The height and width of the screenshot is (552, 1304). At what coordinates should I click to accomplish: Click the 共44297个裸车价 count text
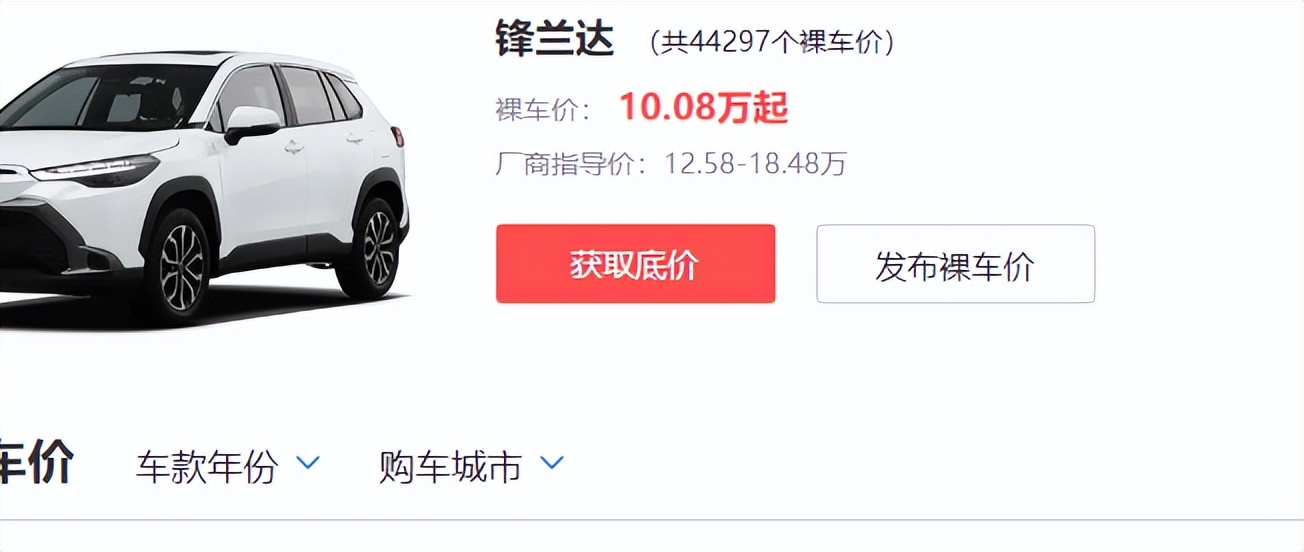coord(771,42)
